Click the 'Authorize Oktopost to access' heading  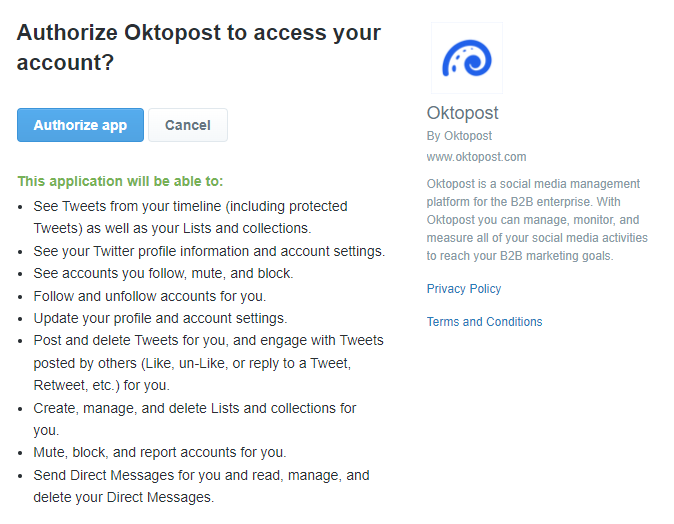pos(199,47)
